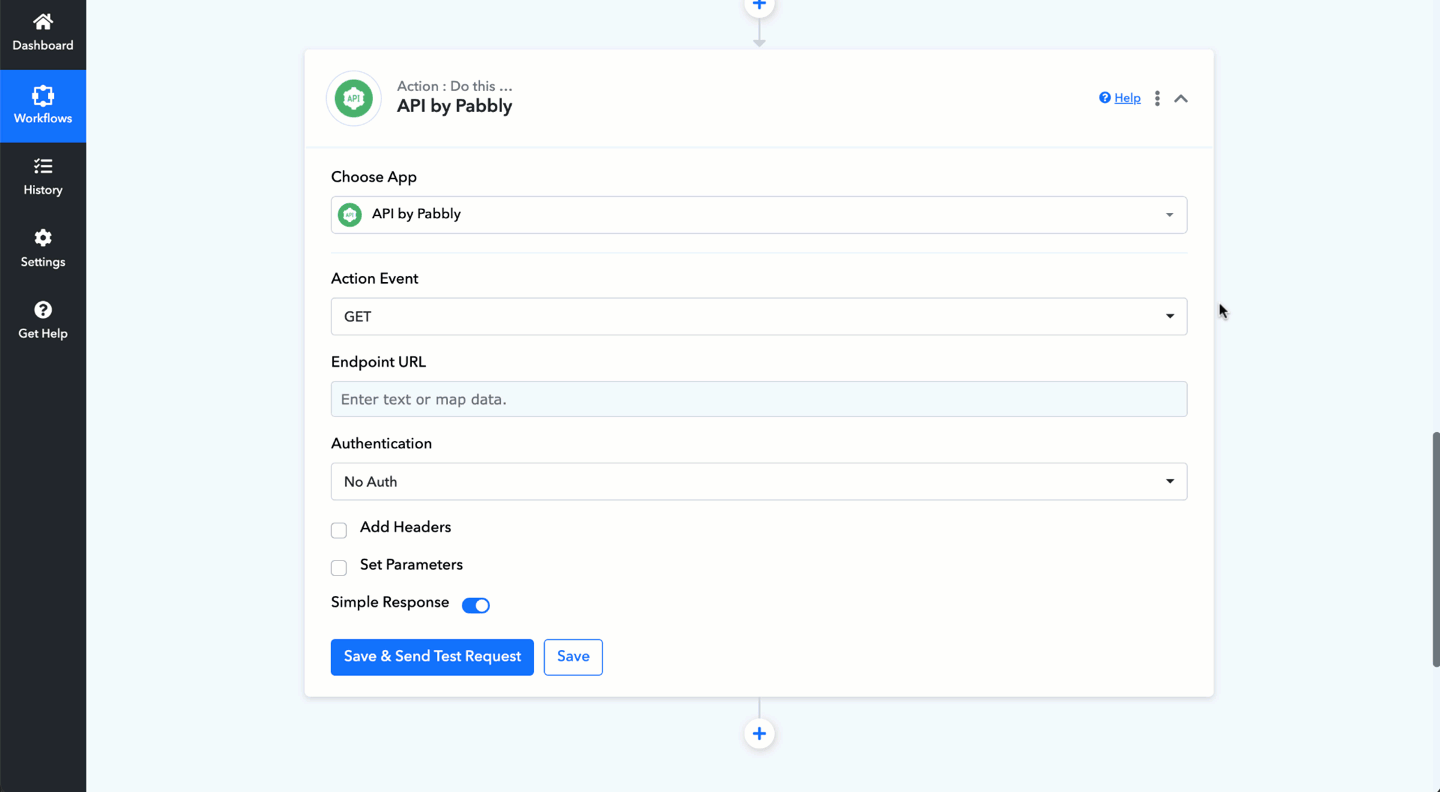Add a new step with the bottom plus button
This screenshot has height=792, width=1440.
coord(759,734)
